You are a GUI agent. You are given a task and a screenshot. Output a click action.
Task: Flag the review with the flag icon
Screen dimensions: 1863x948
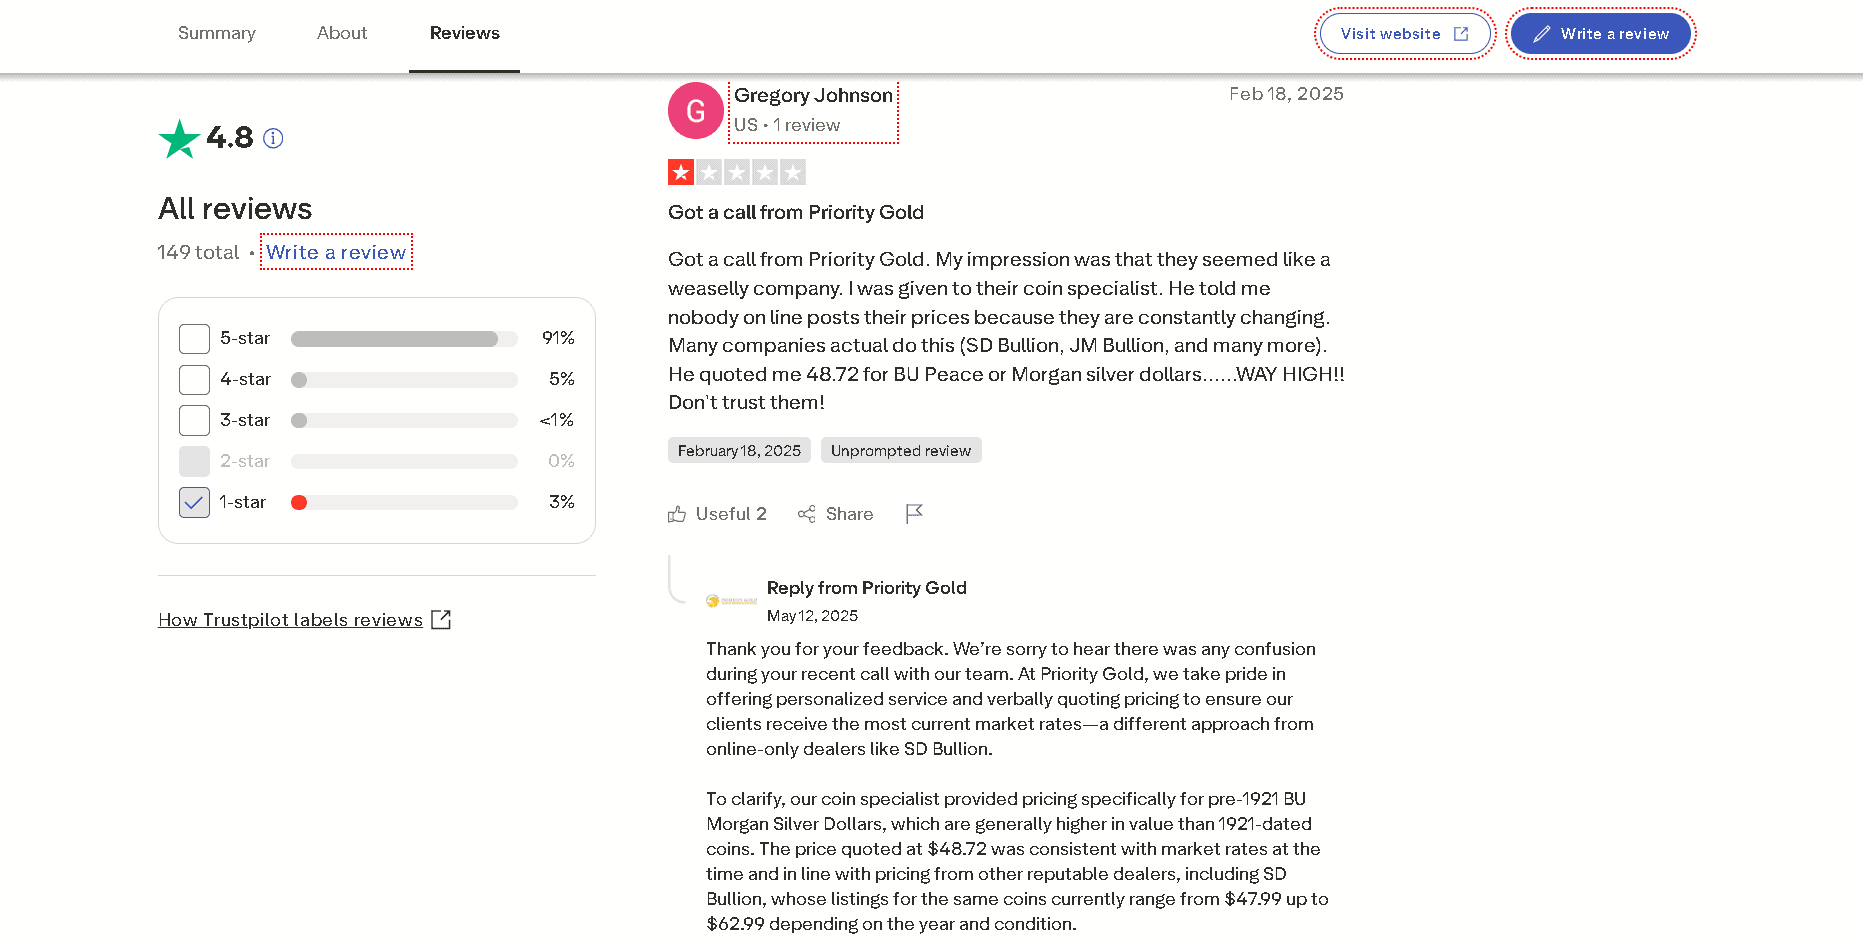click(x=914, y=514)
